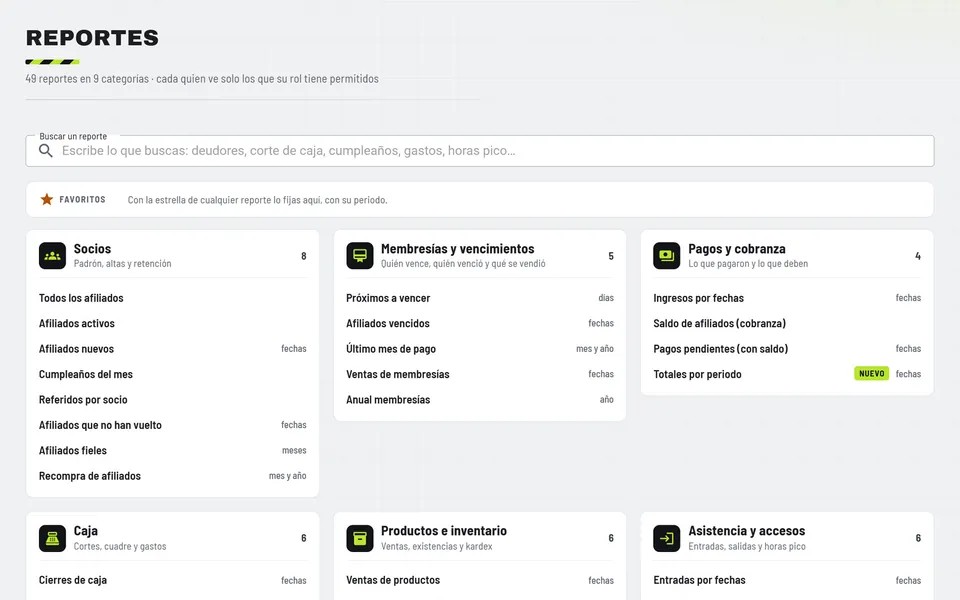Click the Asistencia y accesos heading
Image resolution: width=960 pixels, height=600 pixels.
[x=746, y=531]
